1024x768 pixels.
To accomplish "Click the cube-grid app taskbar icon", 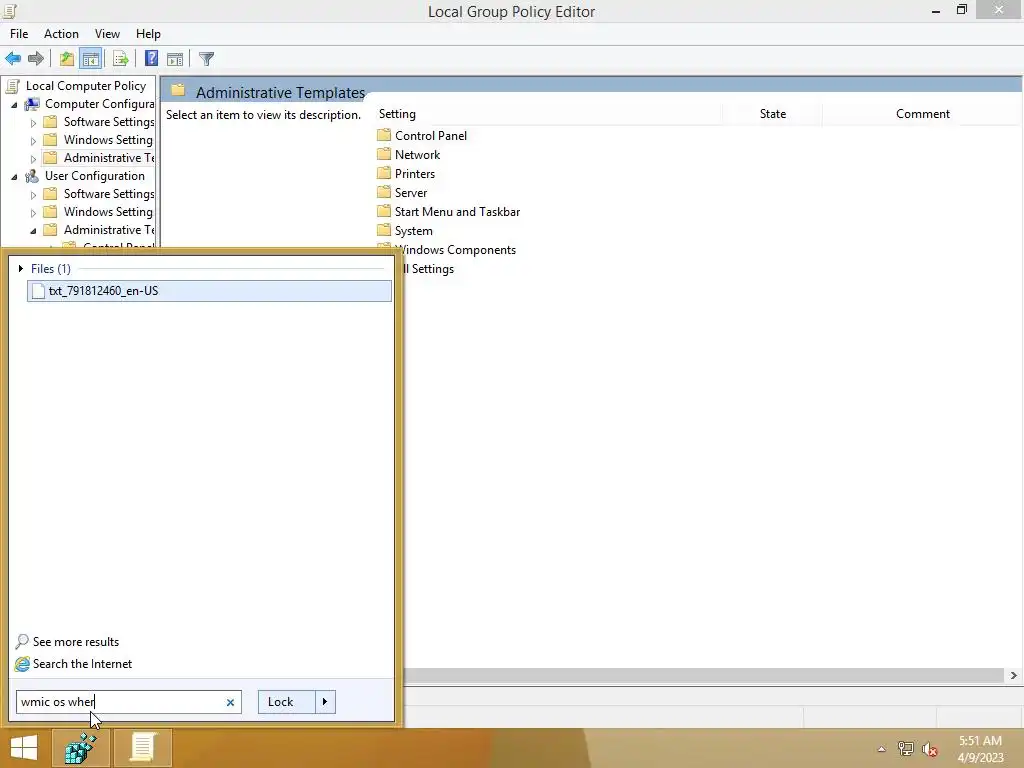I will (80, 748).
